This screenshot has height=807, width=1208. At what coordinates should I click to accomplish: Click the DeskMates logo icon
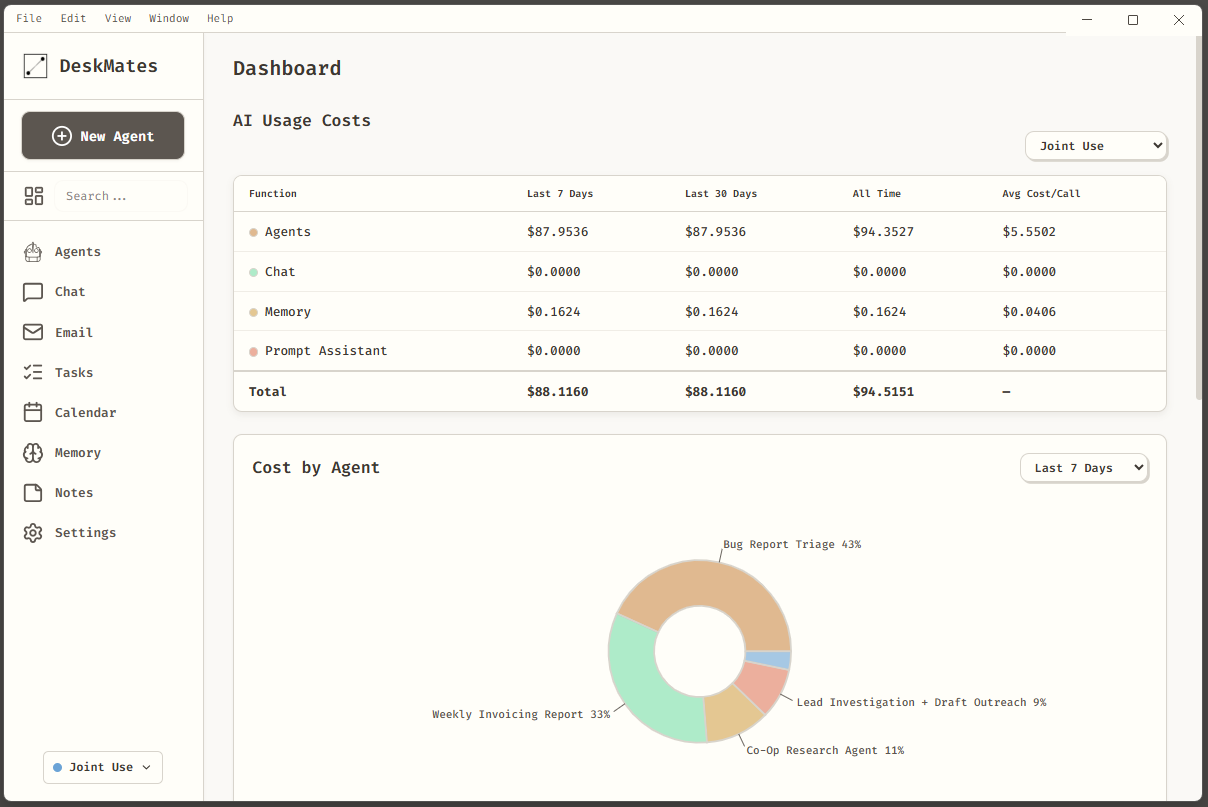point(35,66)
